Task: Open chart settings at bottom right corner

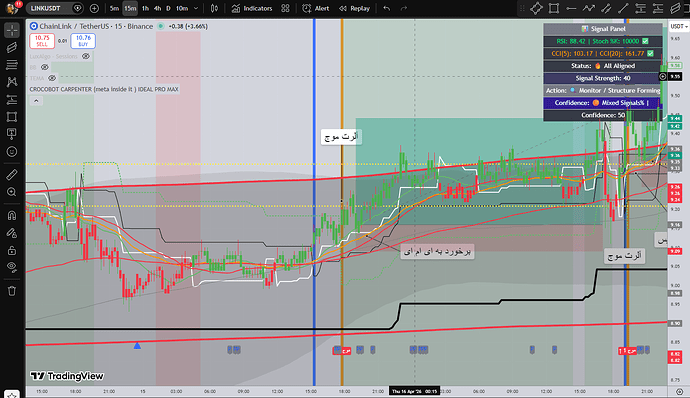Action: coord(680,391)
